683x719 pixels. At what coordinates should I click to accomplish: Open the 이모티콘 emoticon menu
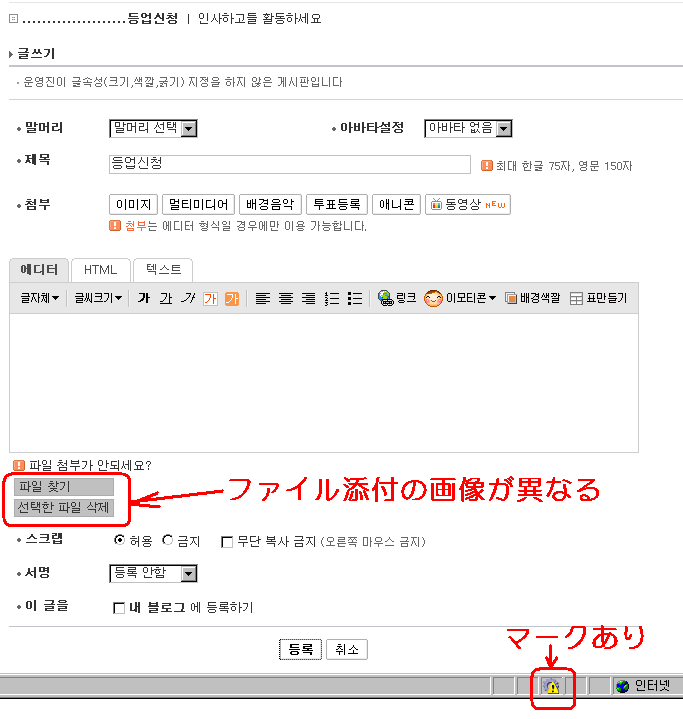[x=460, y=298]
